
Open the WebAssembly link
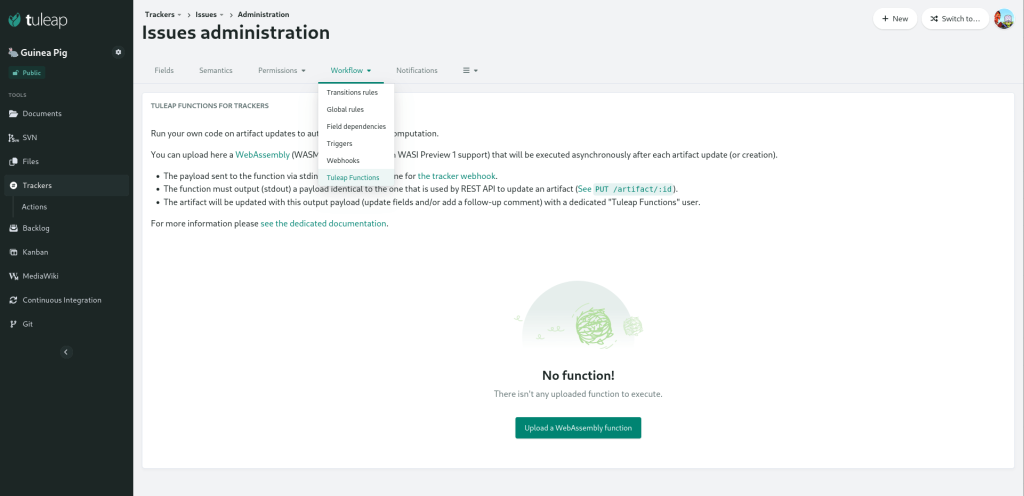coord(263,155)
